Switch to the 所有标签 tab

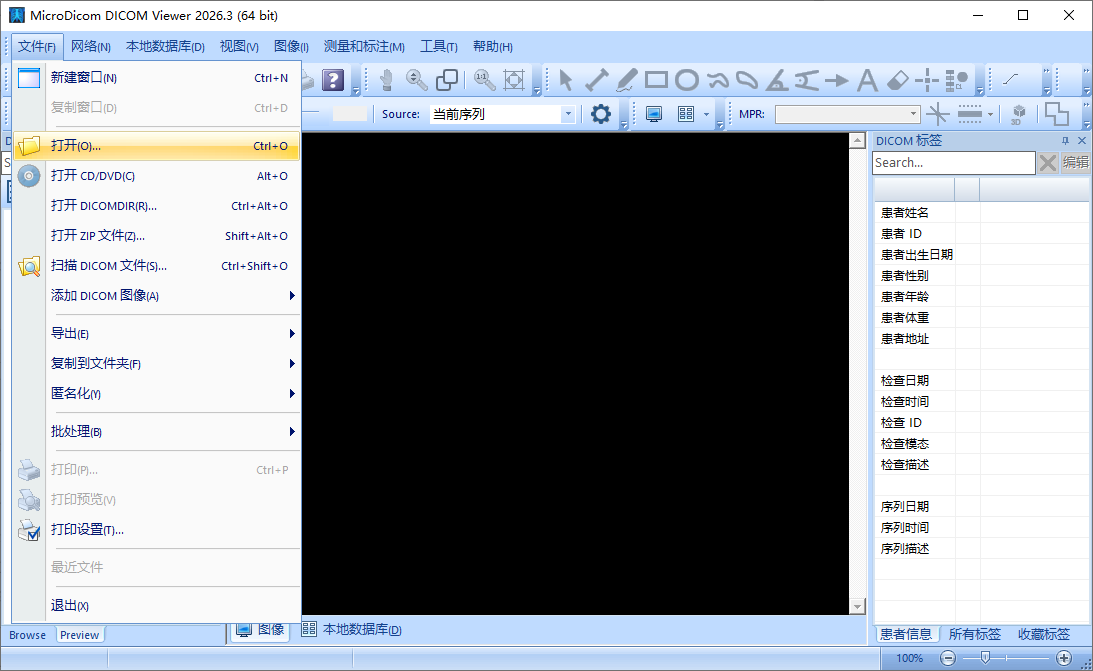click(x=974, y=634)
